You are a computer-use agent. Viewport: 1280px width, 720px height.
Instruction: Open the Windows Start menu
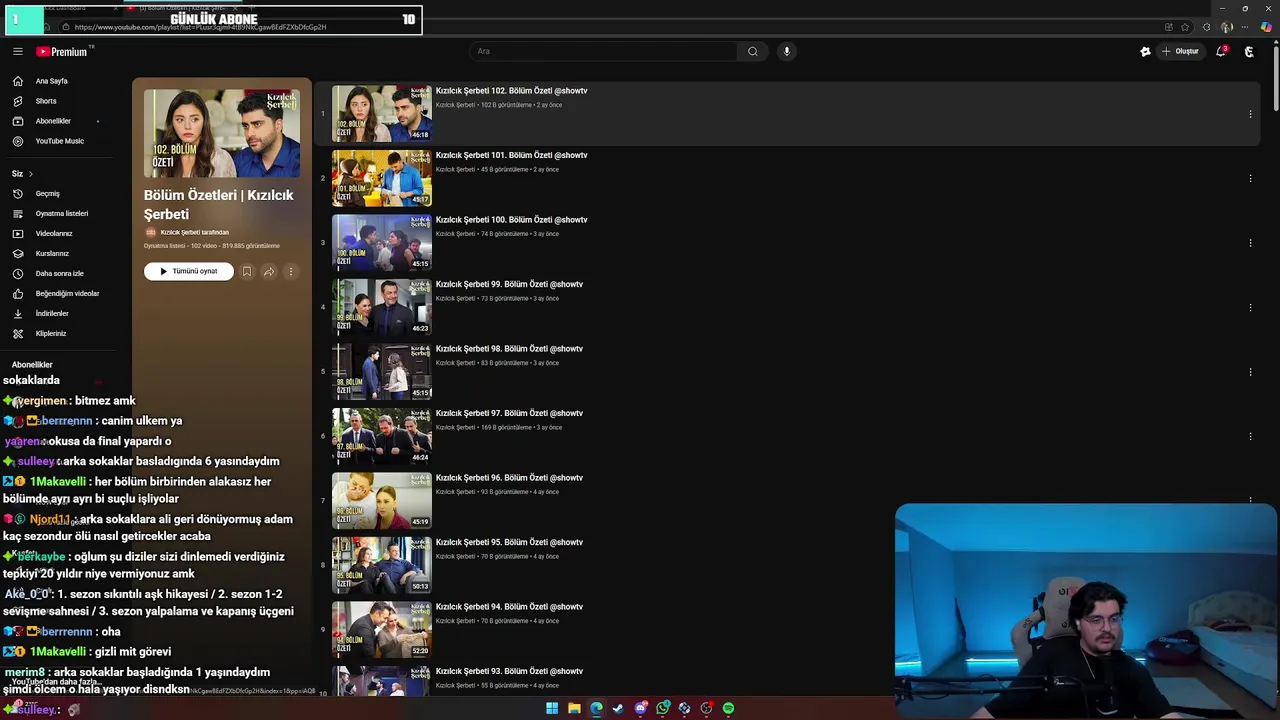(x=552, y=708)
